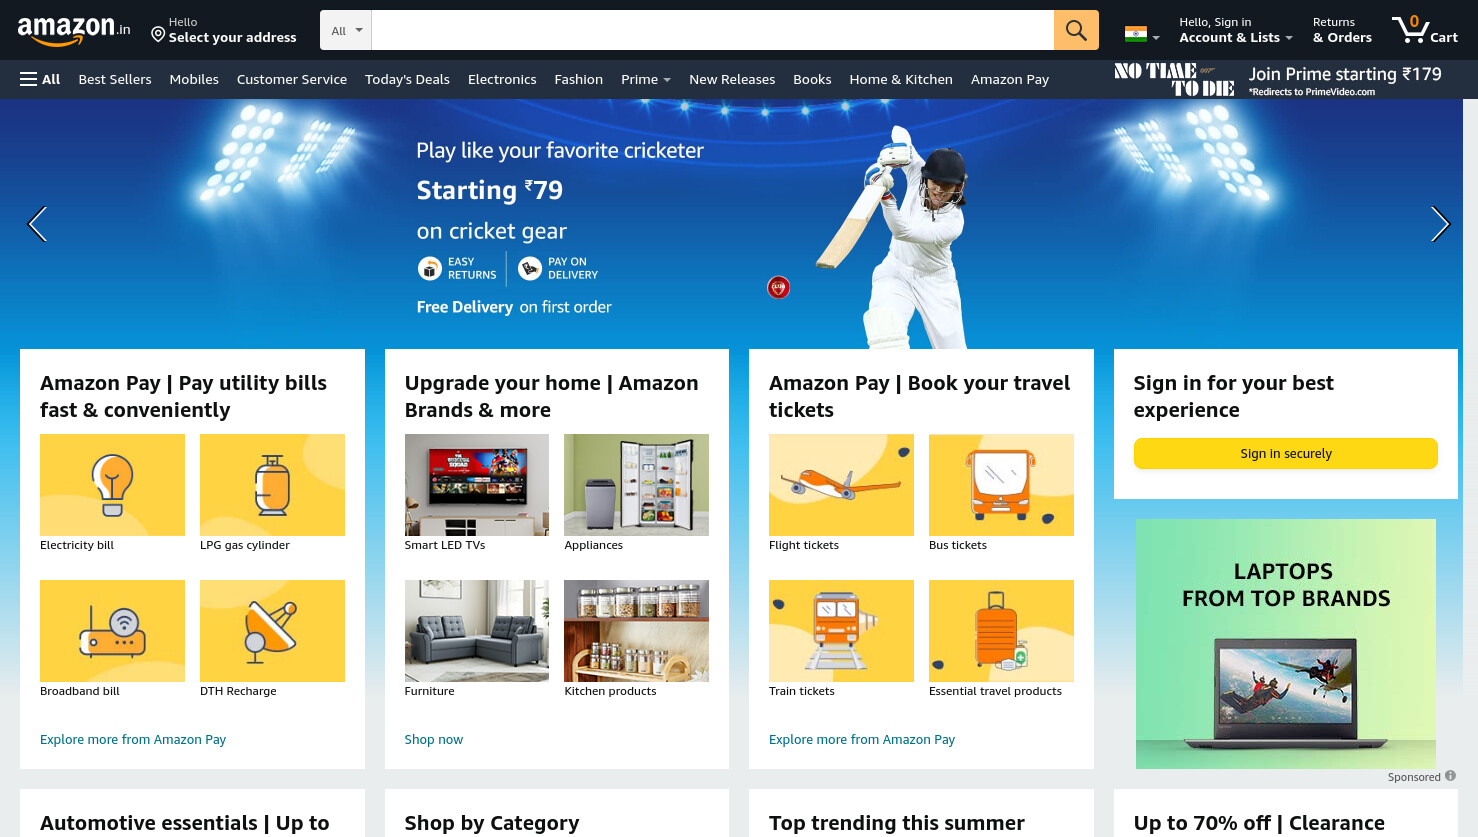Open the DTH Recharge dish image
The height and width of the screenshot is (837, 1478).
point(272,631)
